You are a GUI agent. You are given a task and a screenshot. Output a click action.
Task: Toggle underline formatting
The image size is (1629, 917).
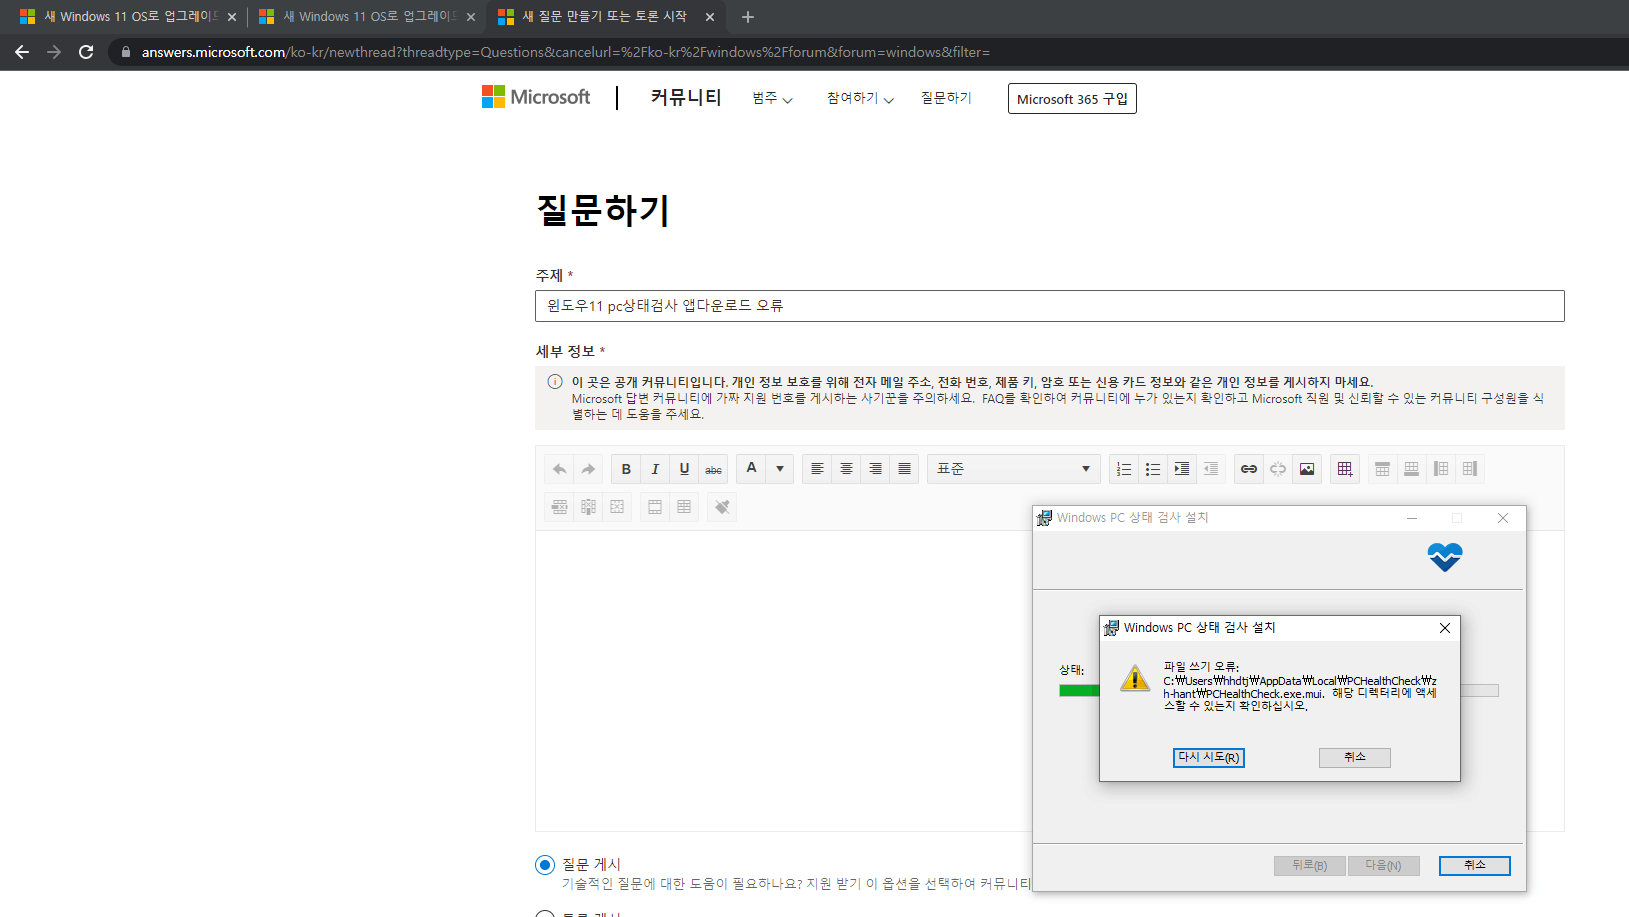tap(684, 469)
